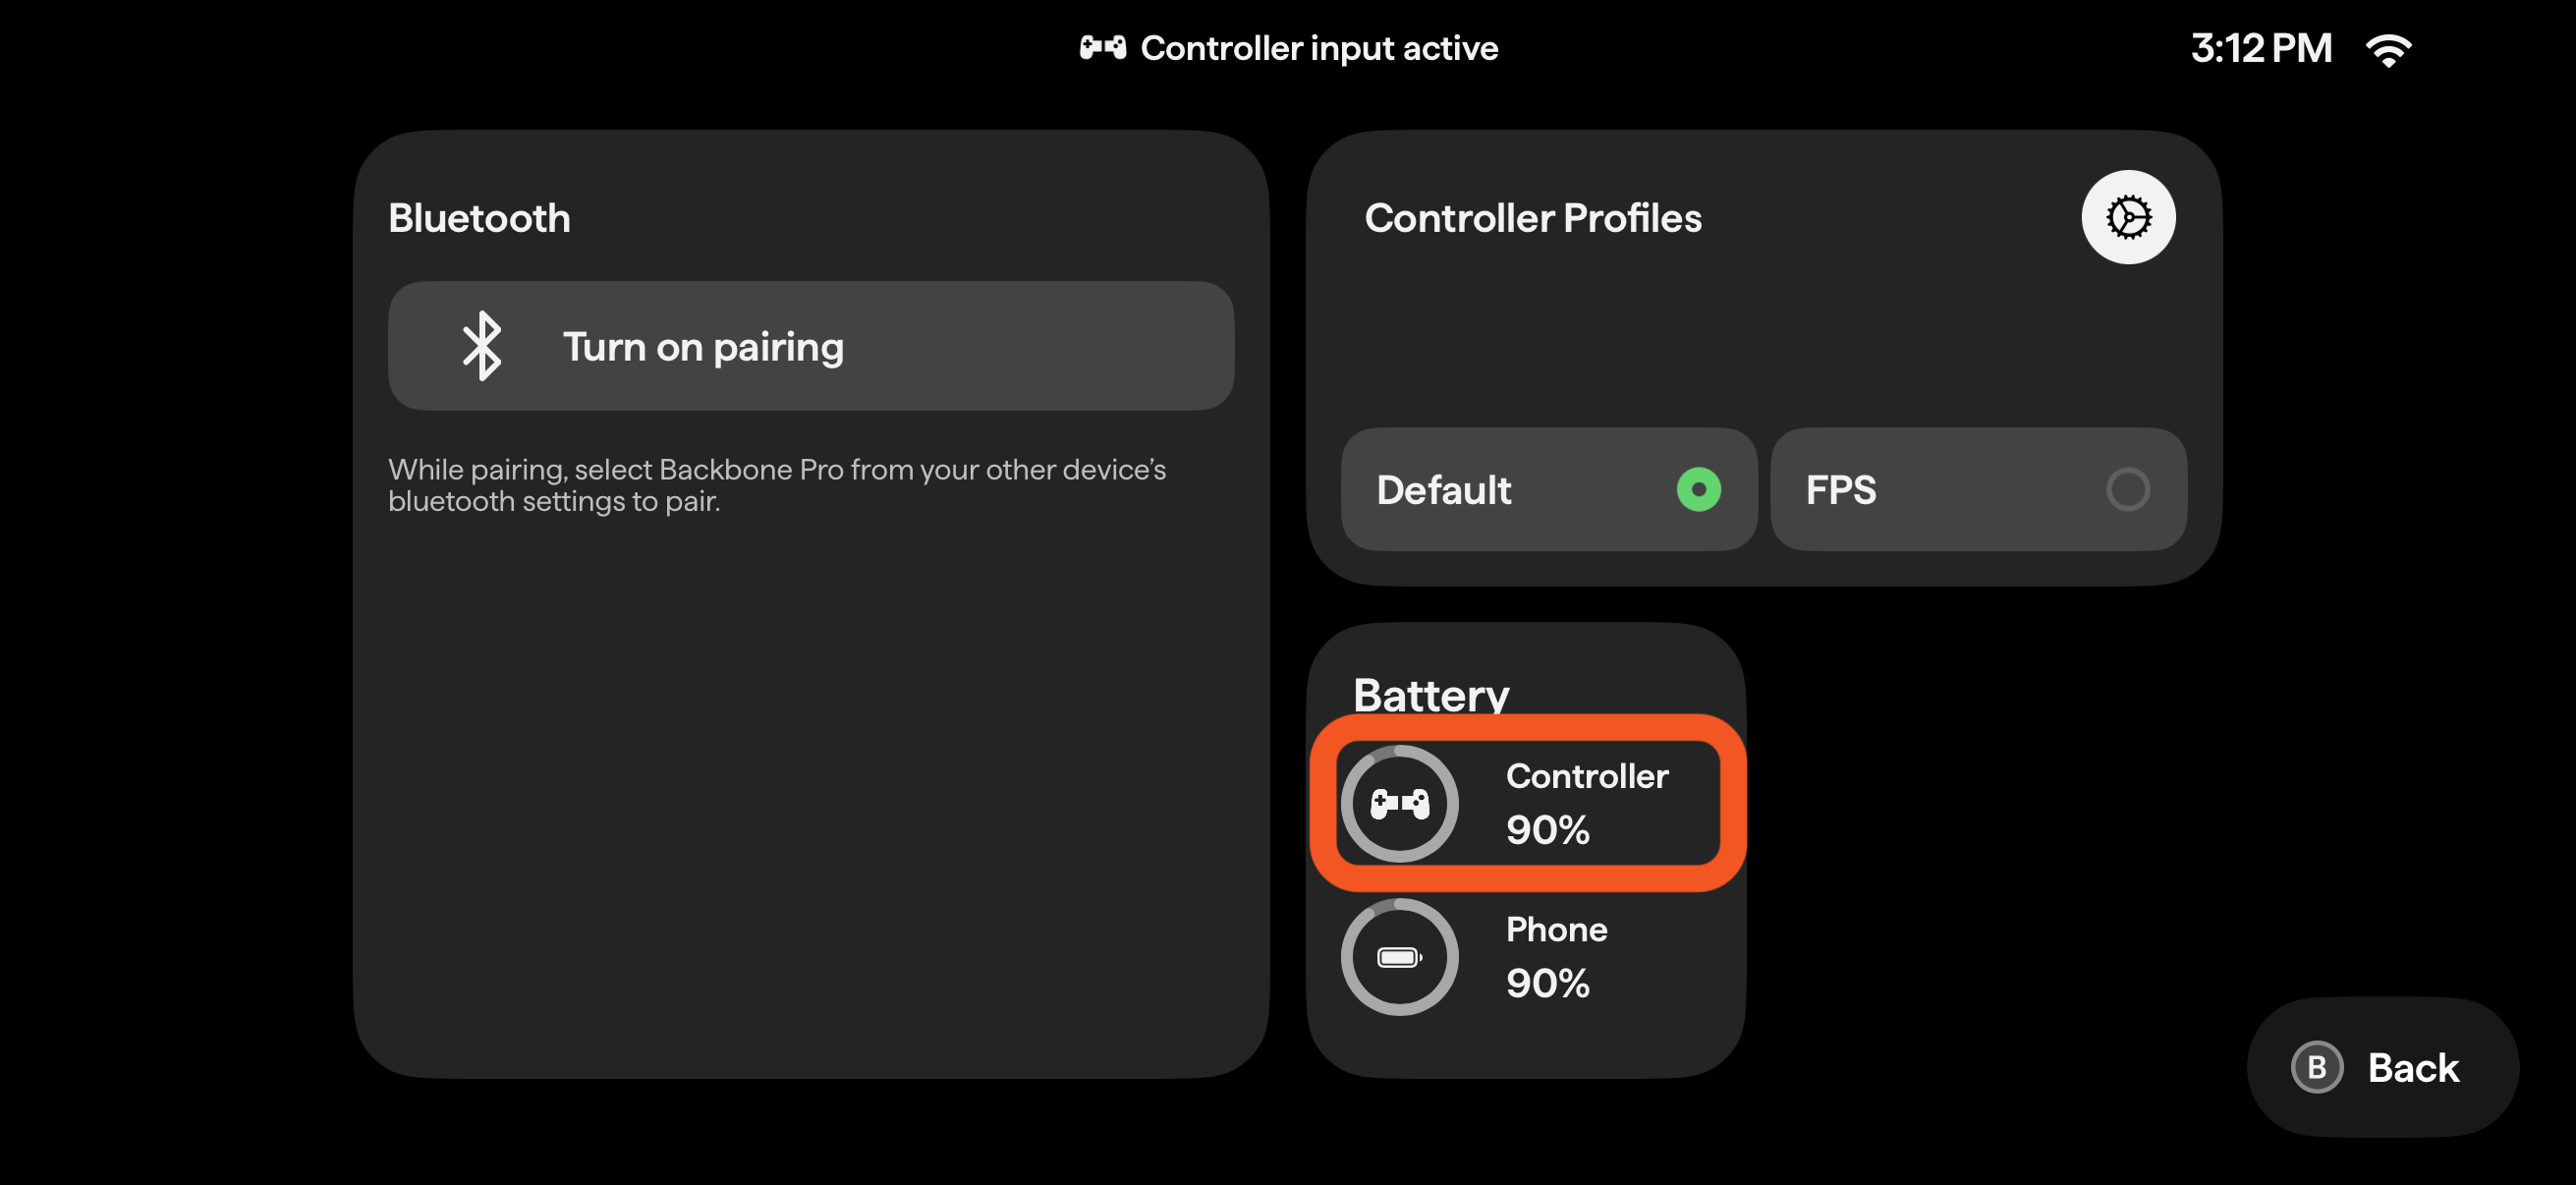This screenshot has width=2576, height=1185.
Task: Click the controller icon in the status bar
Action: (x=1102, y=46)
